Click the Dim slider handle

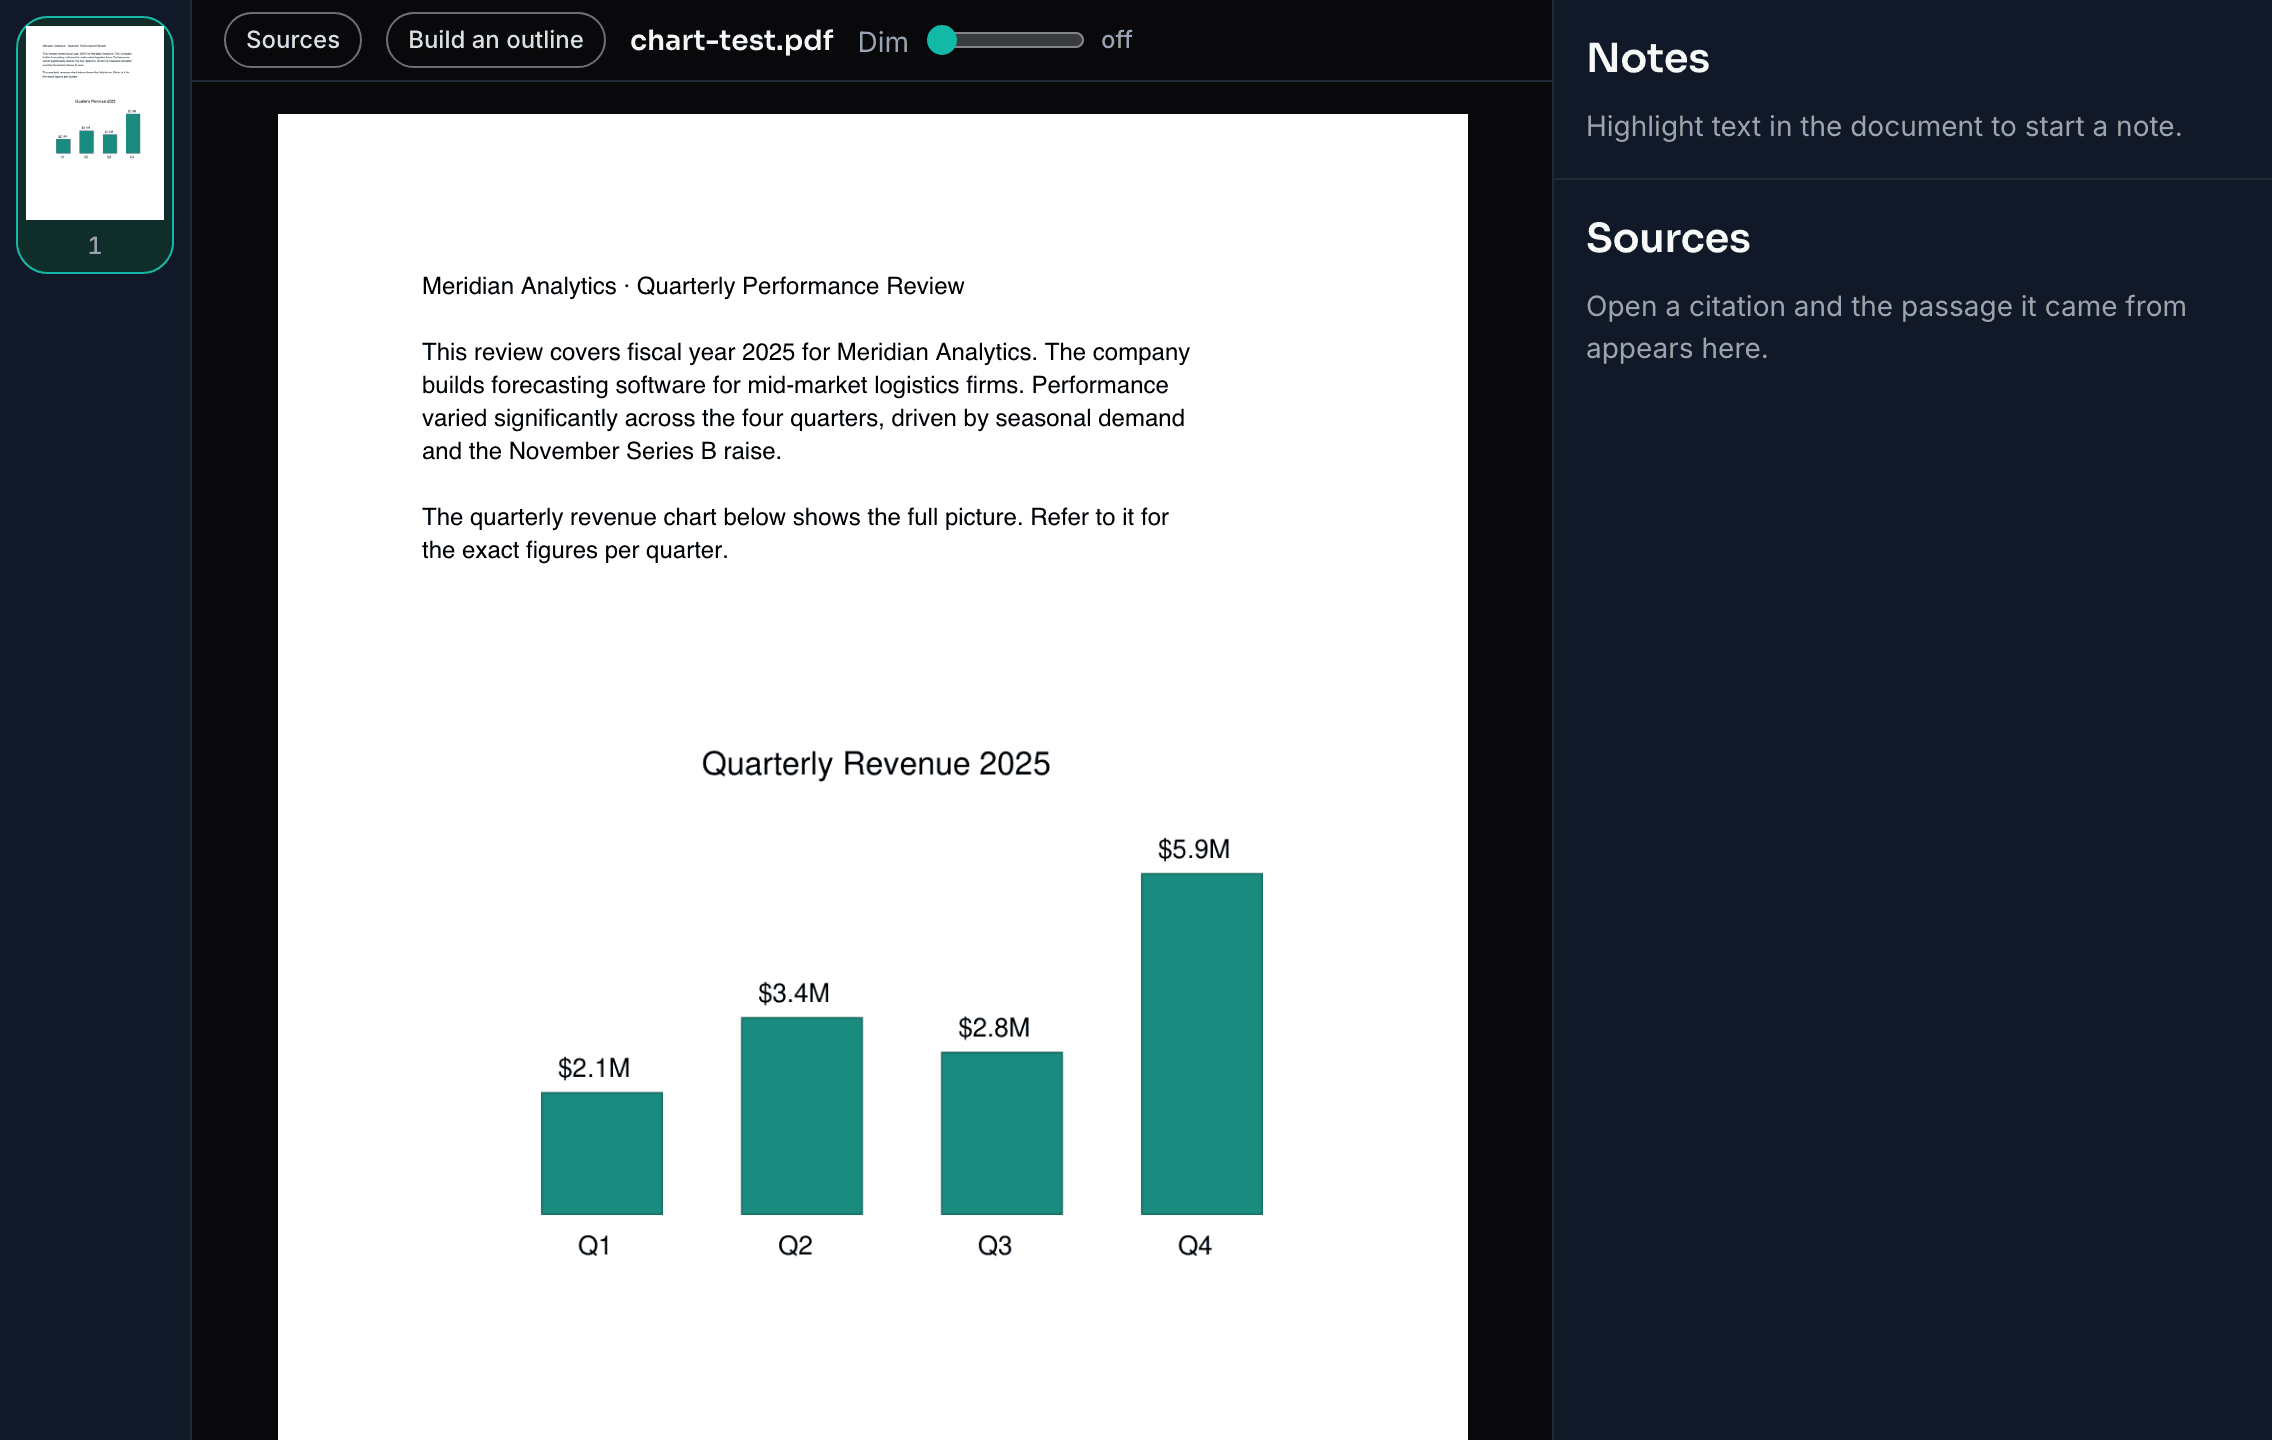942,40
